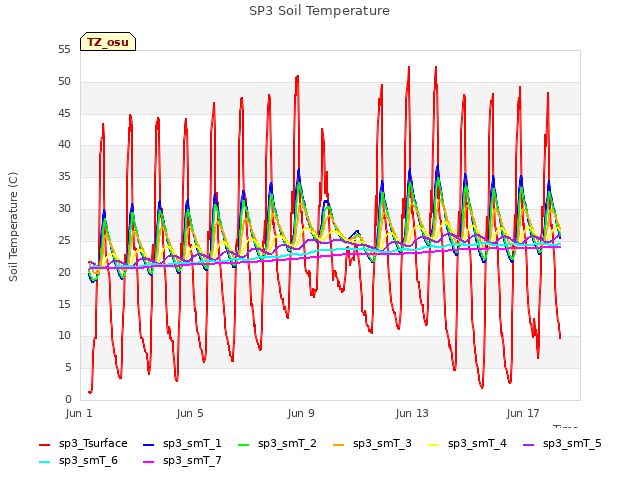640x480 pixels.
Task: Click the 30 y-axis tick label
Action: coord(64,208)
